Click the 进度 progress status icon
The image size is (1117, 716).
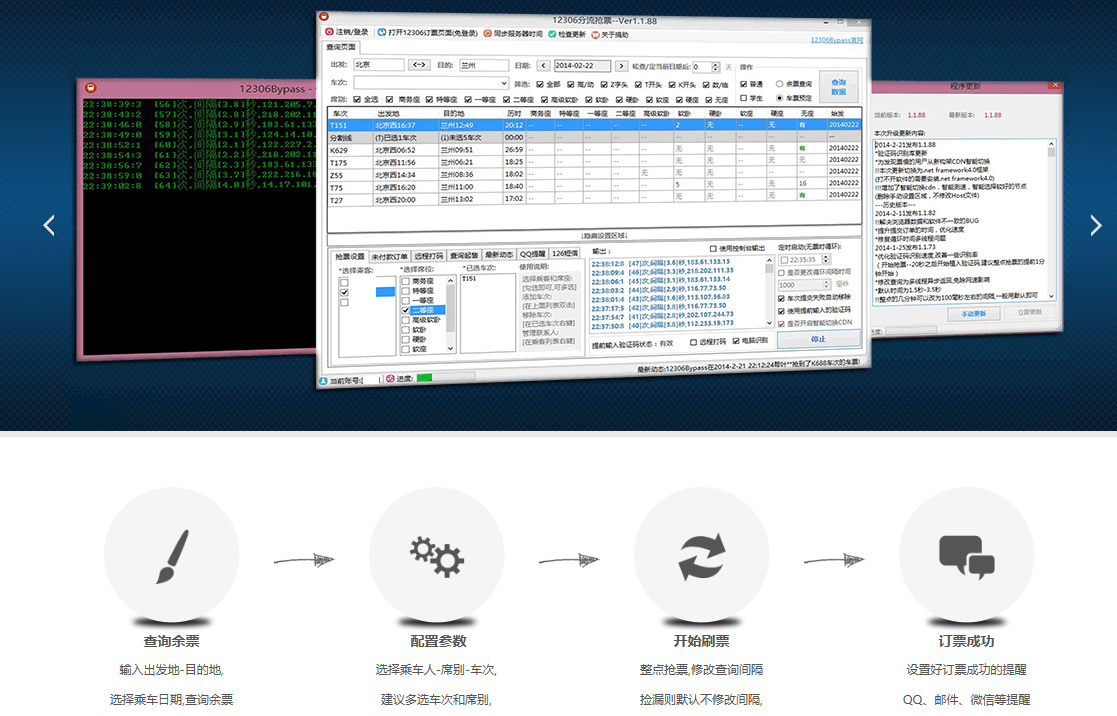pyautogui.click(x=390, y=378)
